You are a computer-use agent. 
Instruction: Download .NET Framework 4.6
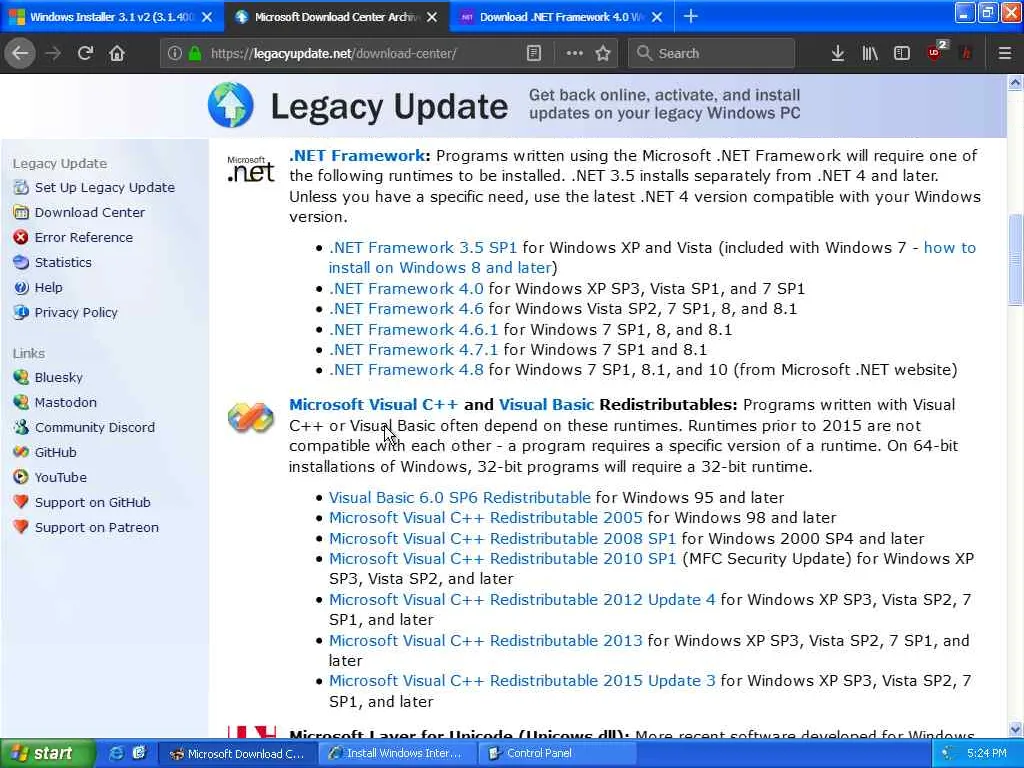tap(406, 309)
